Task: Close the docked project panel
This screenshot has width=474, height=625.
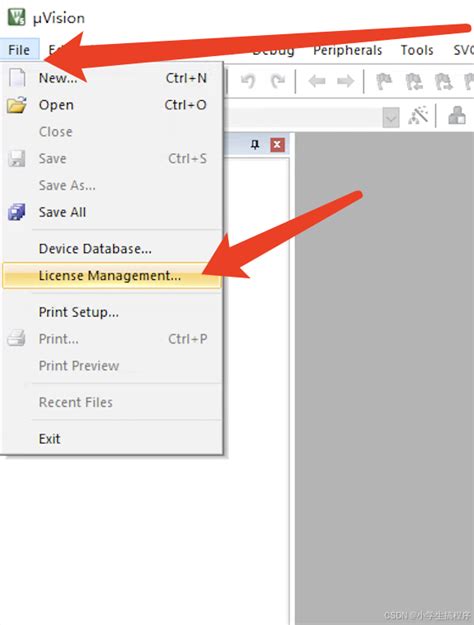Action: click(x=277, y=145)
